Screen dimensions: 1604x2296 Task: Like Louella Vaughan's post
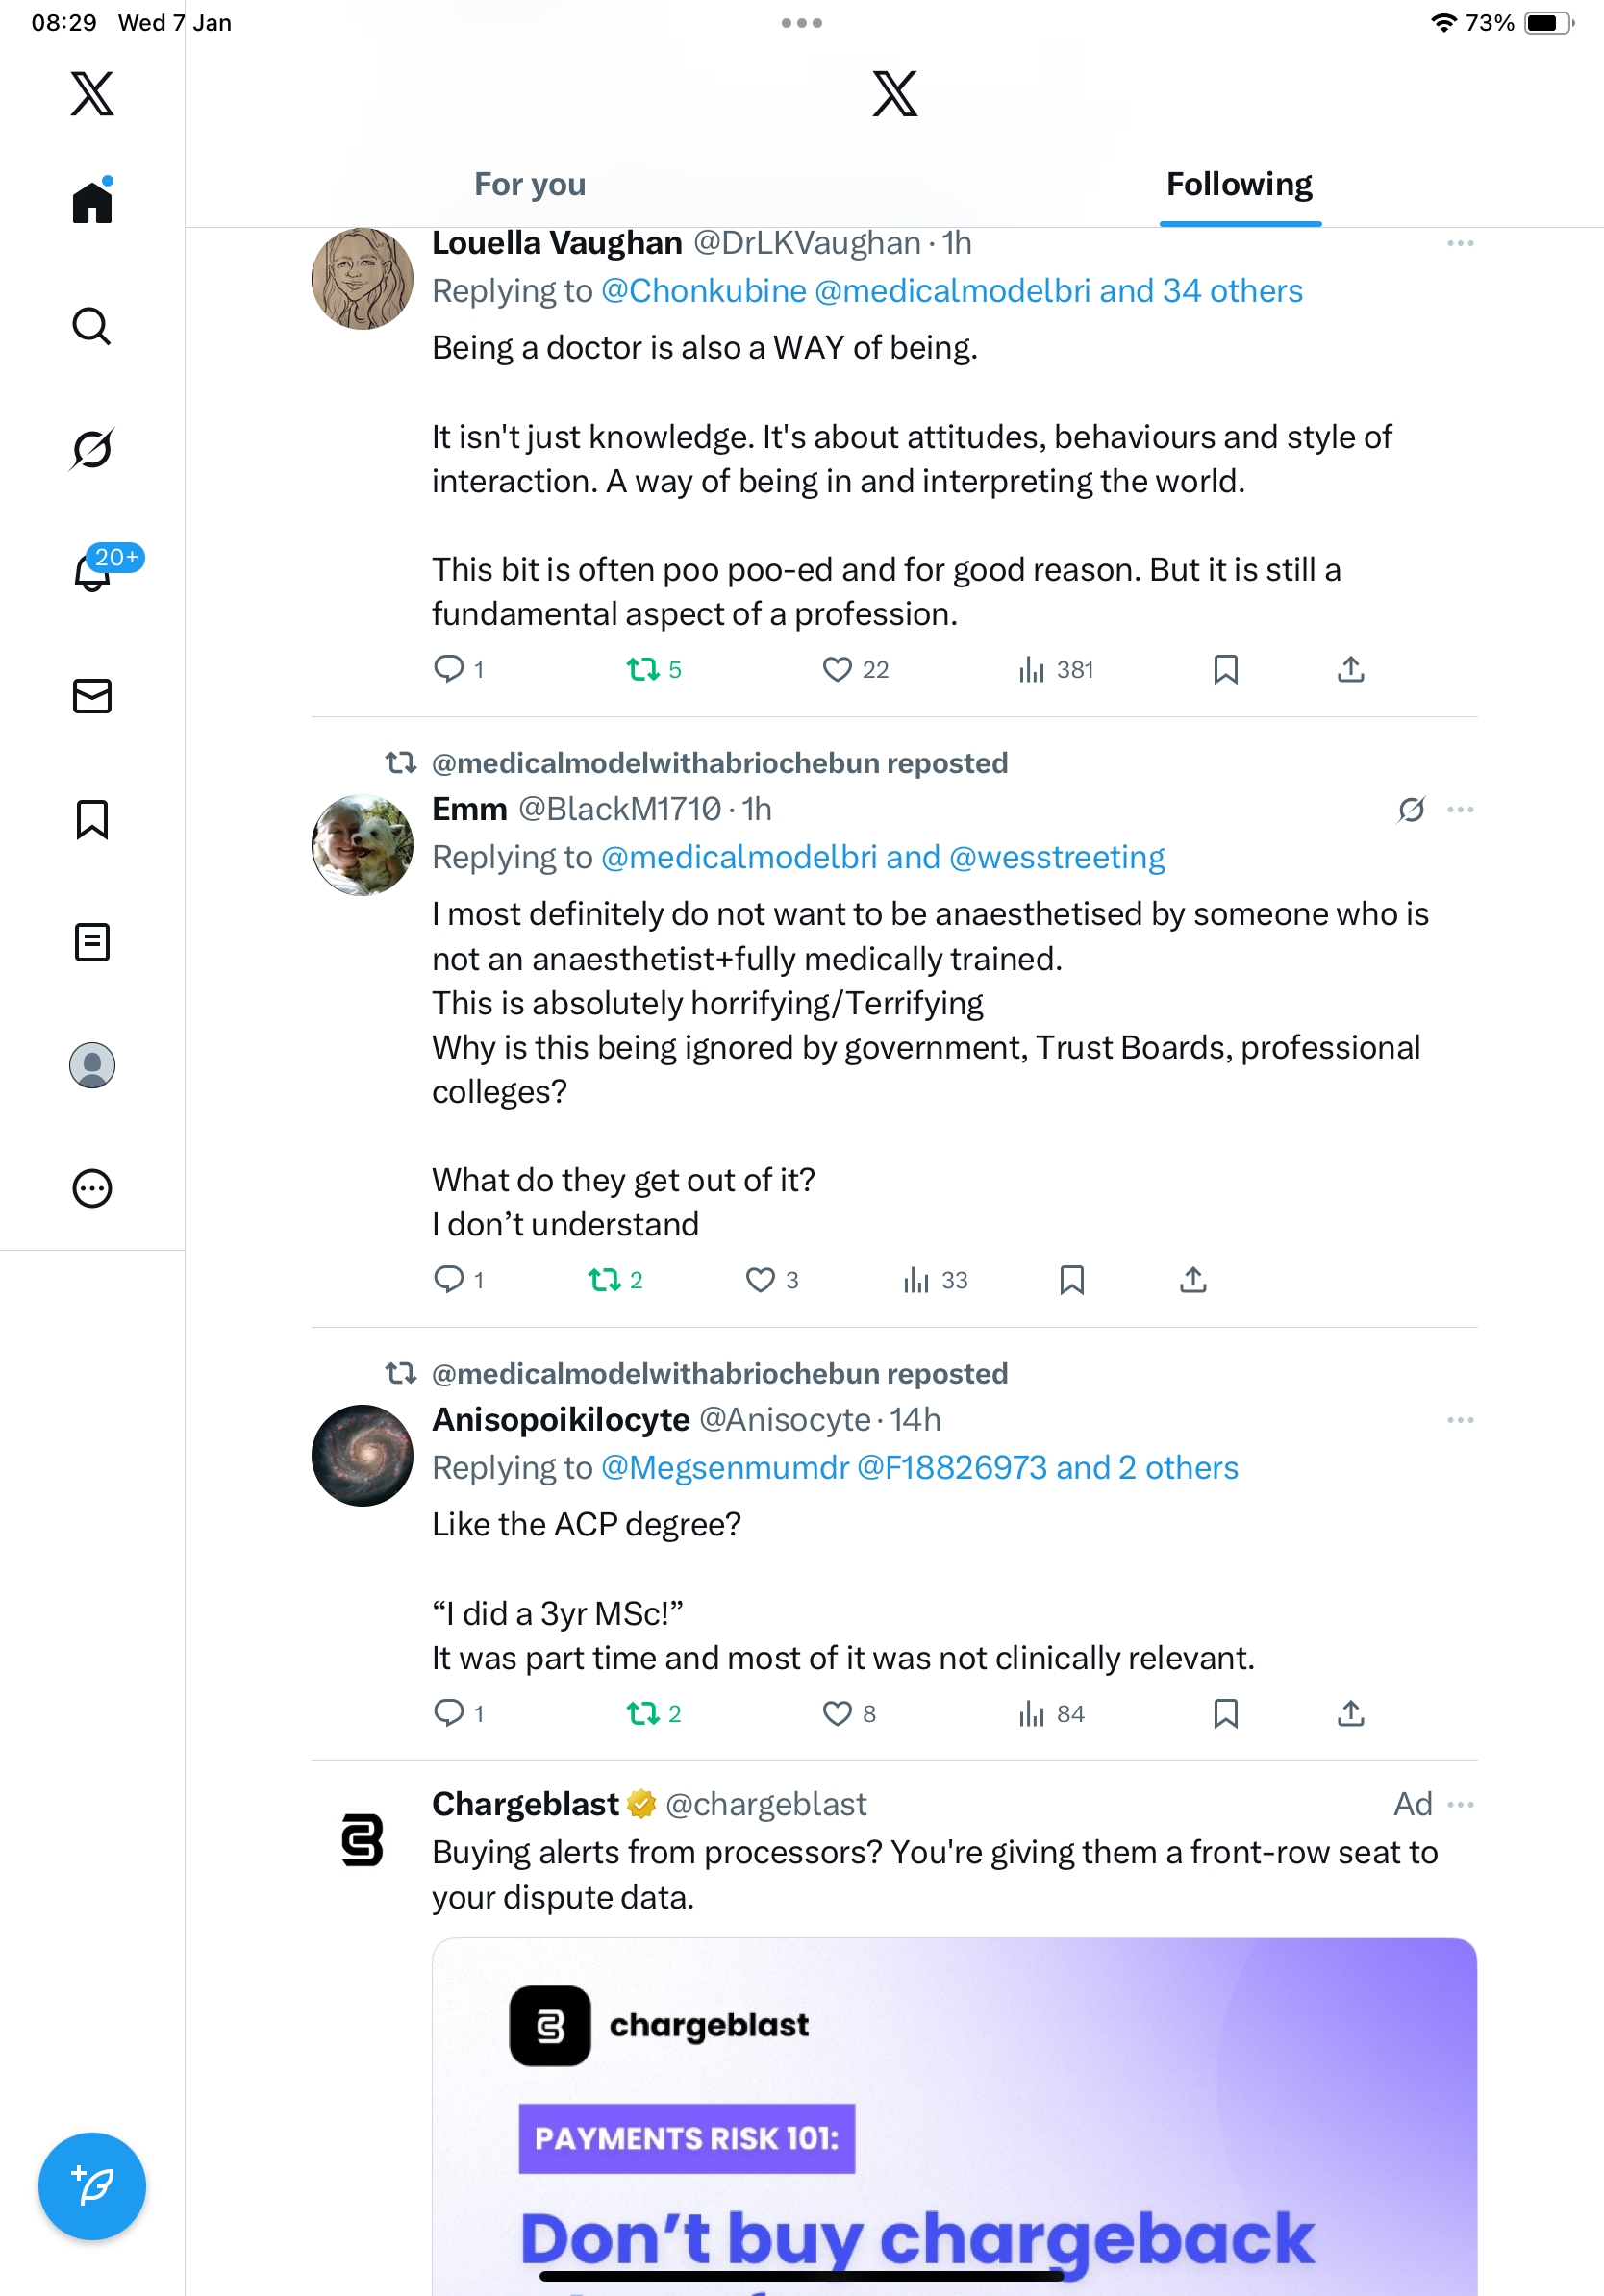tap(837, 669)
